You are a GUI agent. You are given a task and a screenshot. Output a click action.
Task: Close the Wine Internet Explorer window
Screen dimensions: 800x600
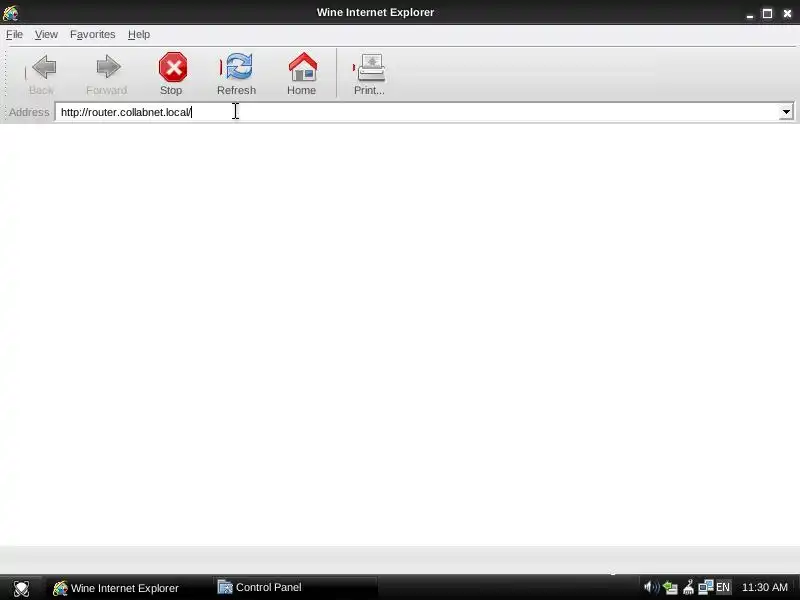787,13
